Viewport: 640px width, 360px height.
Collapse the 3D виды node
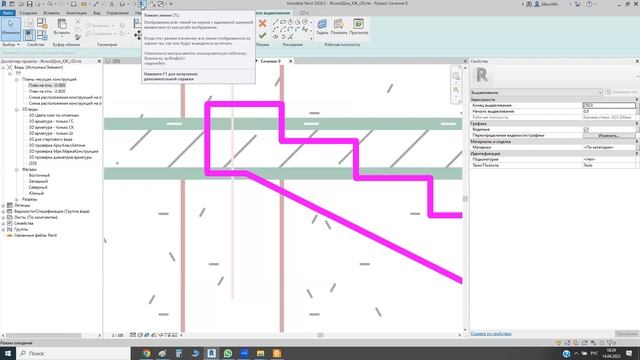pyautogui.click(x=17, y=110)
